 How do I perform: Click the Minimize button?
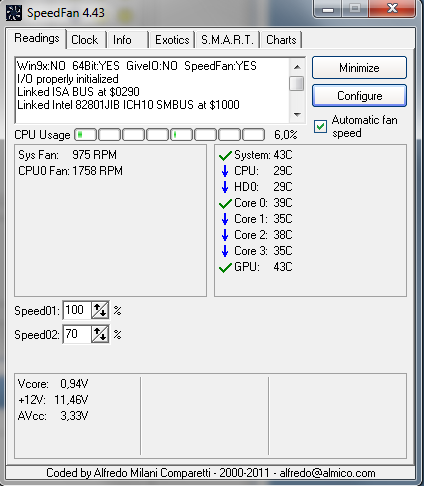[x=359, y=68]
